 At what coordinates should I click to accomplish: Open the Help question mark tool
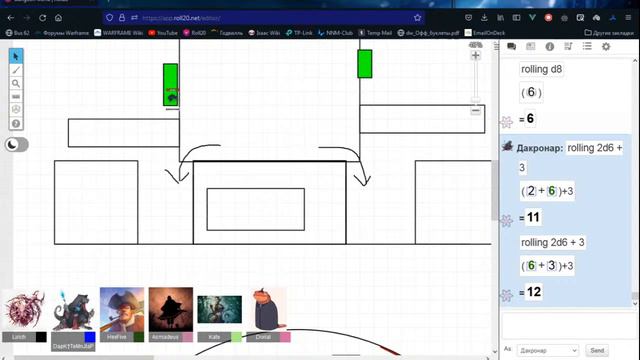click(16, 123)
